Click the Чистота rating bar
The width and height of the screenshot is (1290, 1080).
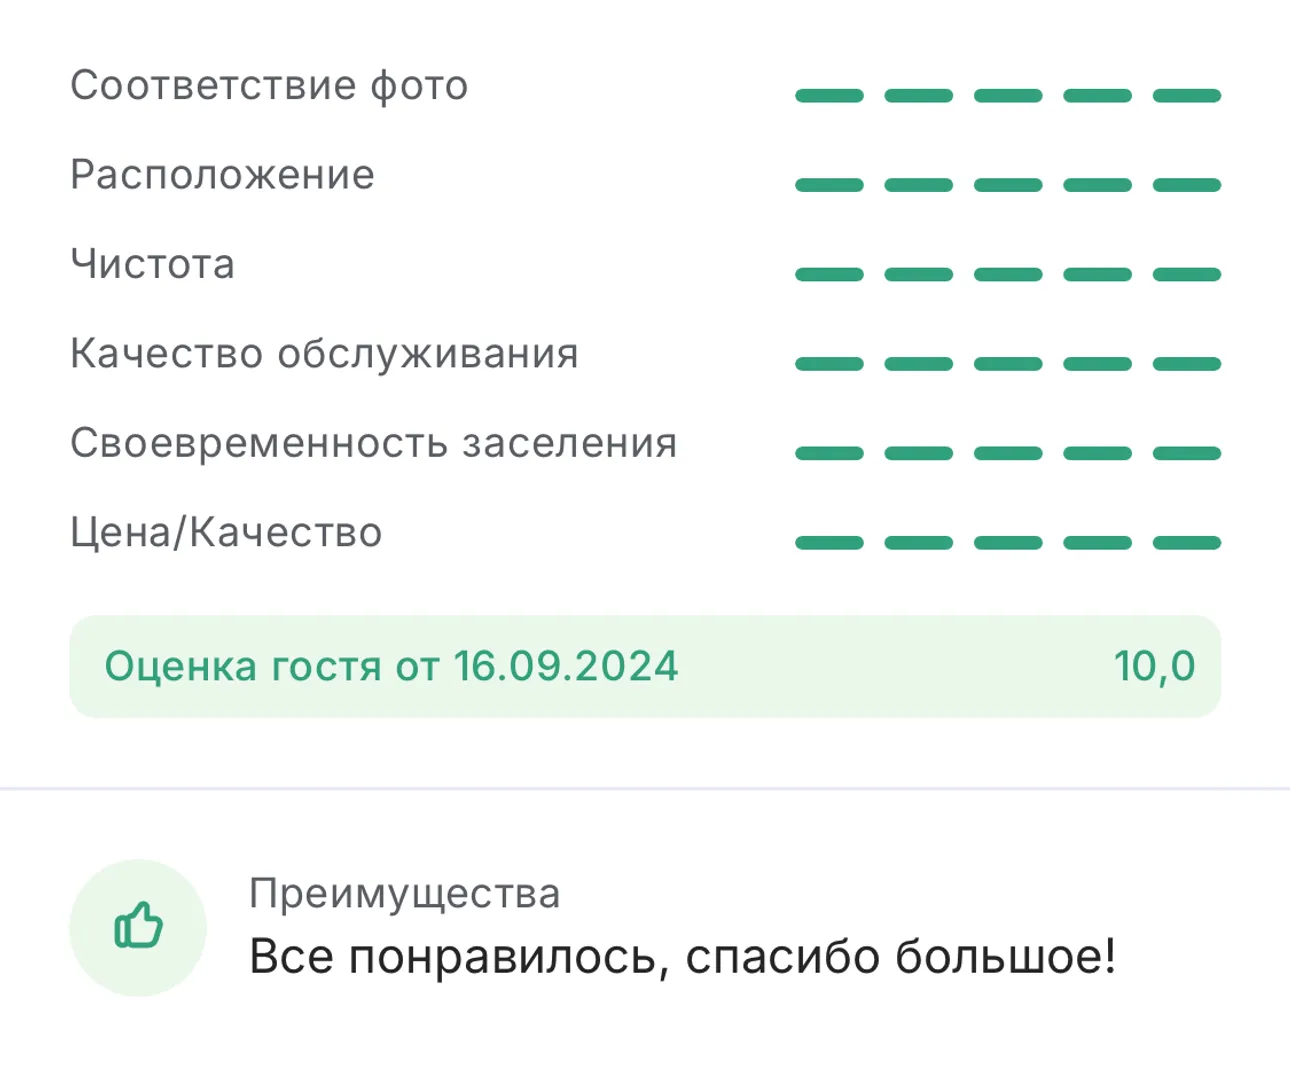point(1008,274)
